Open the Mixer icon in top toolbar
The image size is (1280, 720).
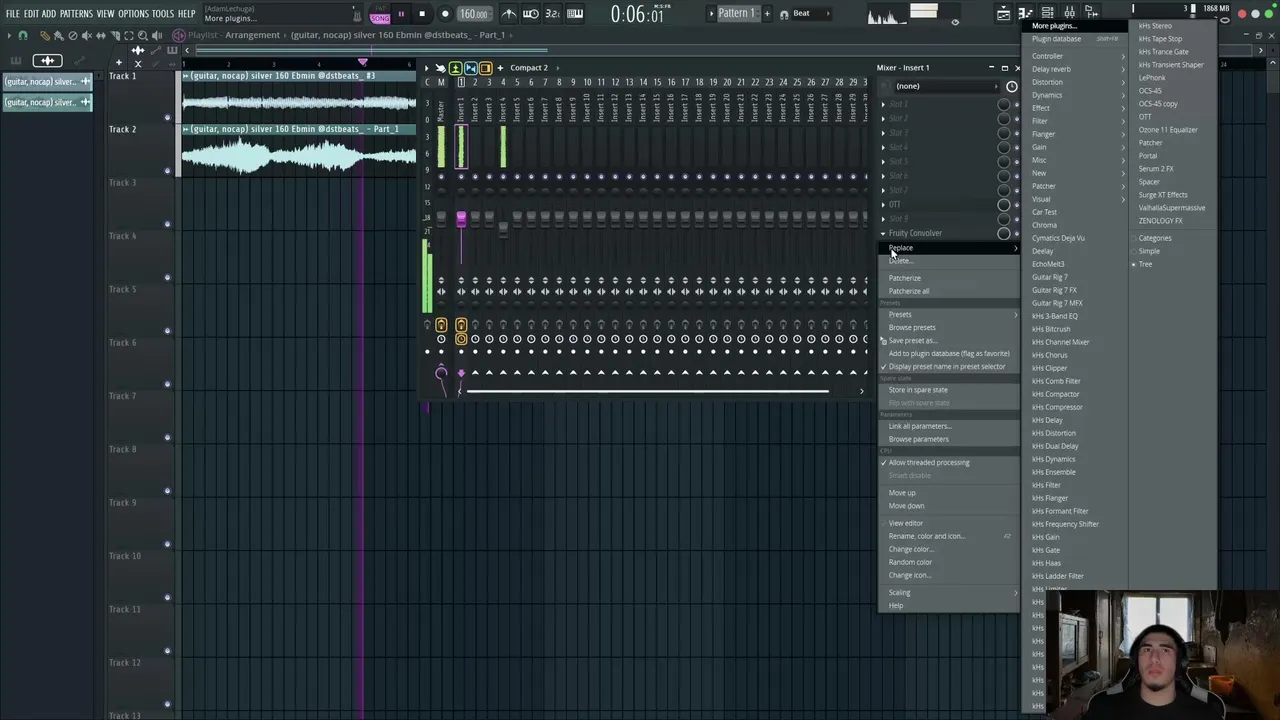pyautogui.click(x=1069, y=13)
